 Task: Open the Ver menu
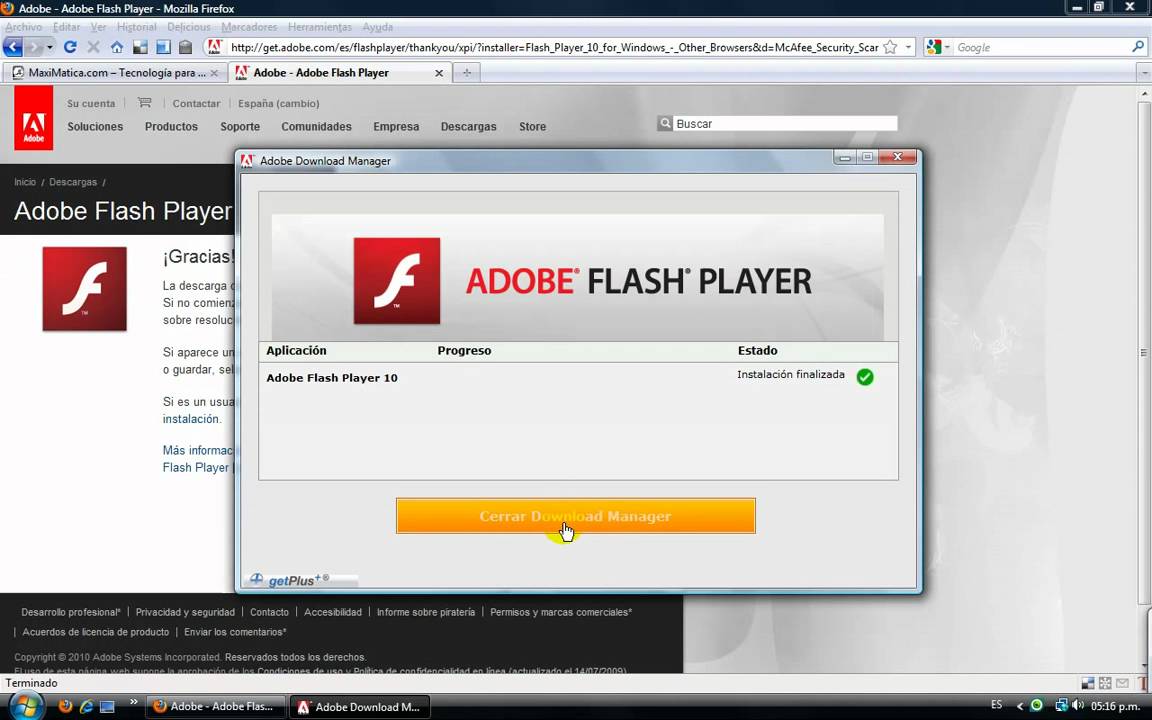click(98, 26)
